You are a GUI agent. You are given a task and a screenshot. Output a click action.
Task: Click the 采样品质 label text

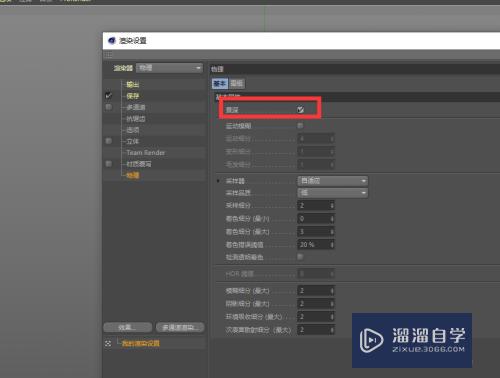pos(238,193)
